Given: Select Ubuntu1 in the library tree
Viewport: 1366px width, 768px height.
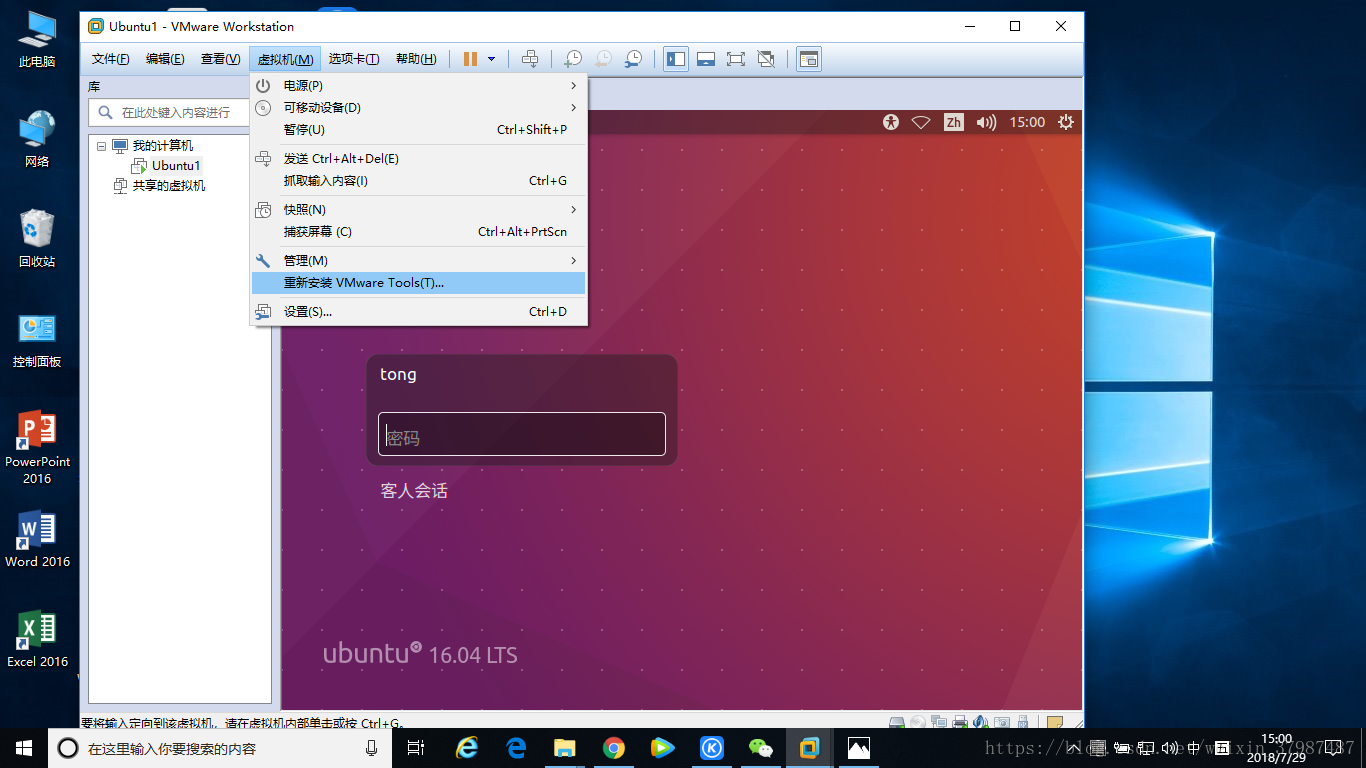Looking at the screenshot, I should click(x=176, y=166).
